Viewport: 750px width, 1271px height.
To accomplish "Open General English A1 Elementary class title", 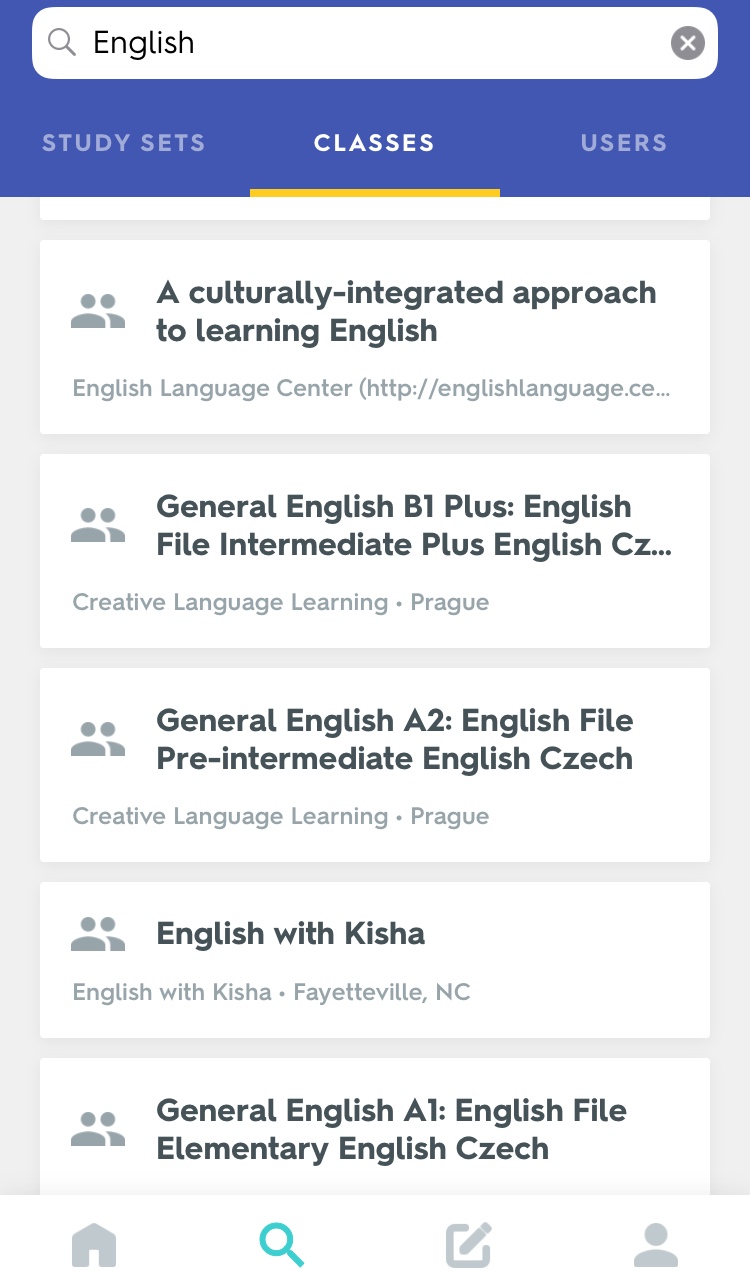I will point(392,1129).
